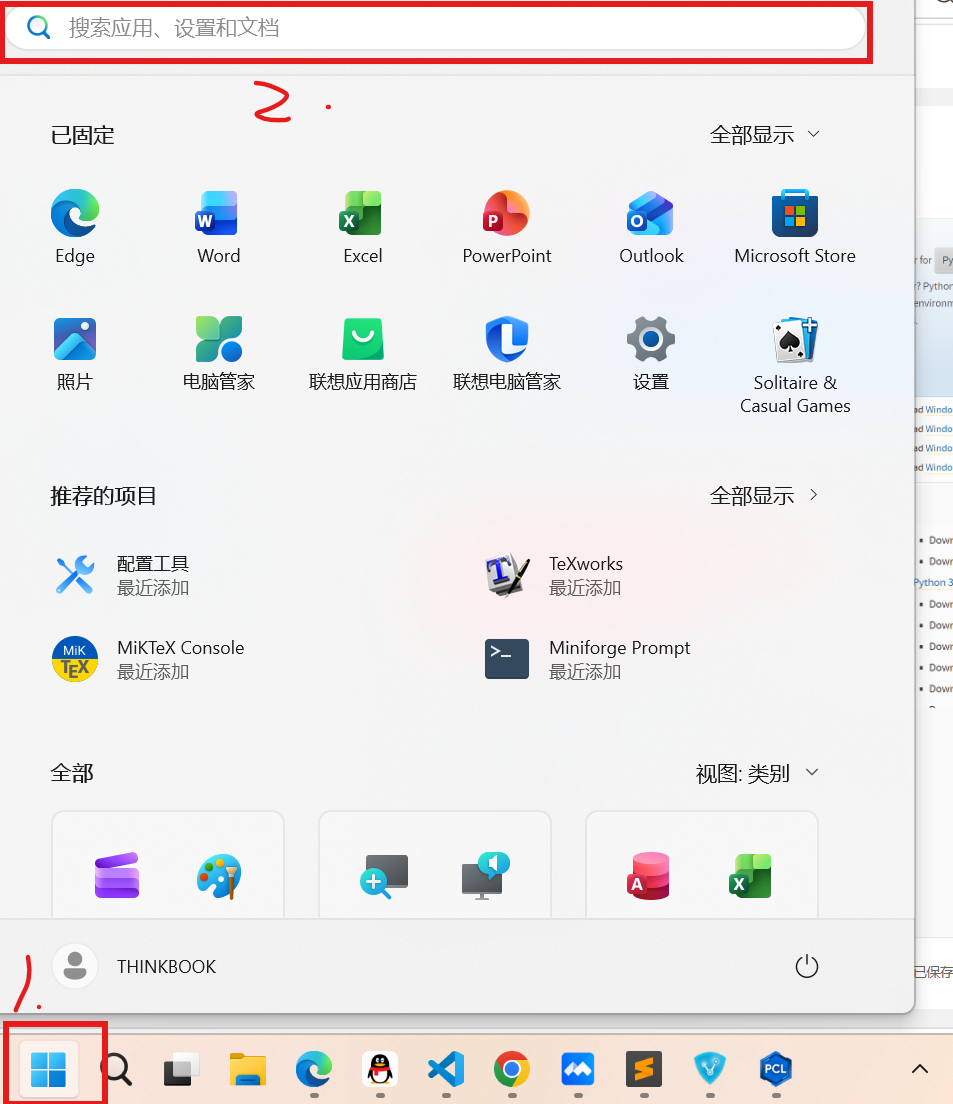The image size is (953, 1104).
Task: Launch Word from pinned apps
Action: 218,226
